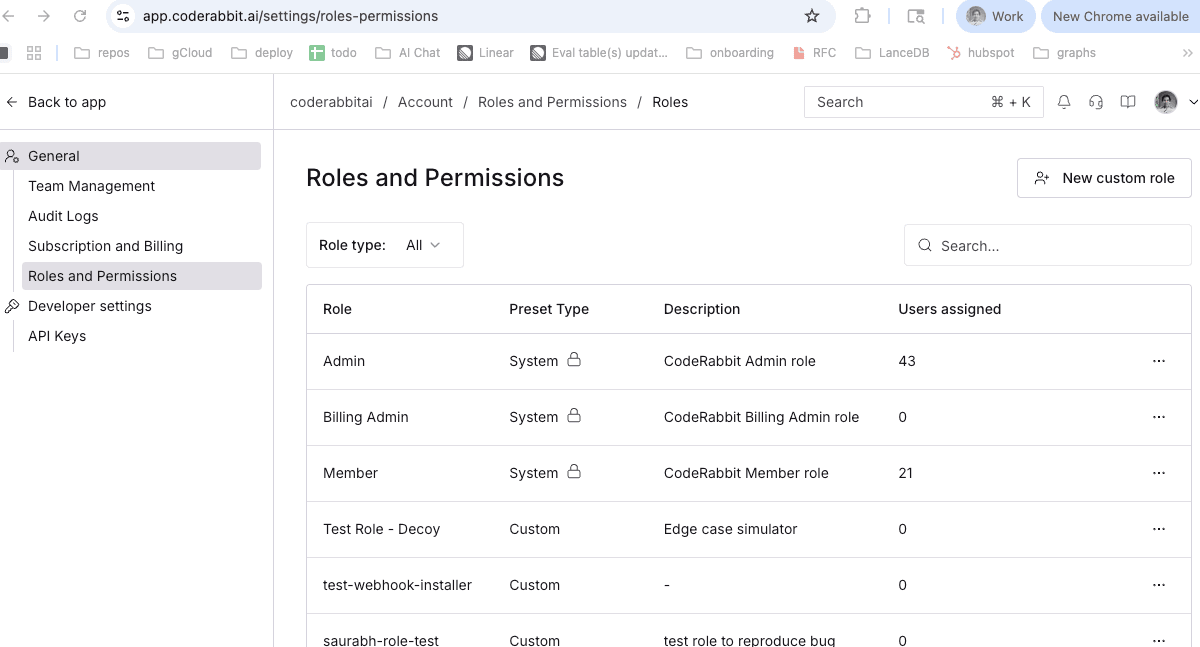The height and width of the screenshot is (647, 1200).
Task: Reload the page with refresh icon
Action: coord(80,16)
